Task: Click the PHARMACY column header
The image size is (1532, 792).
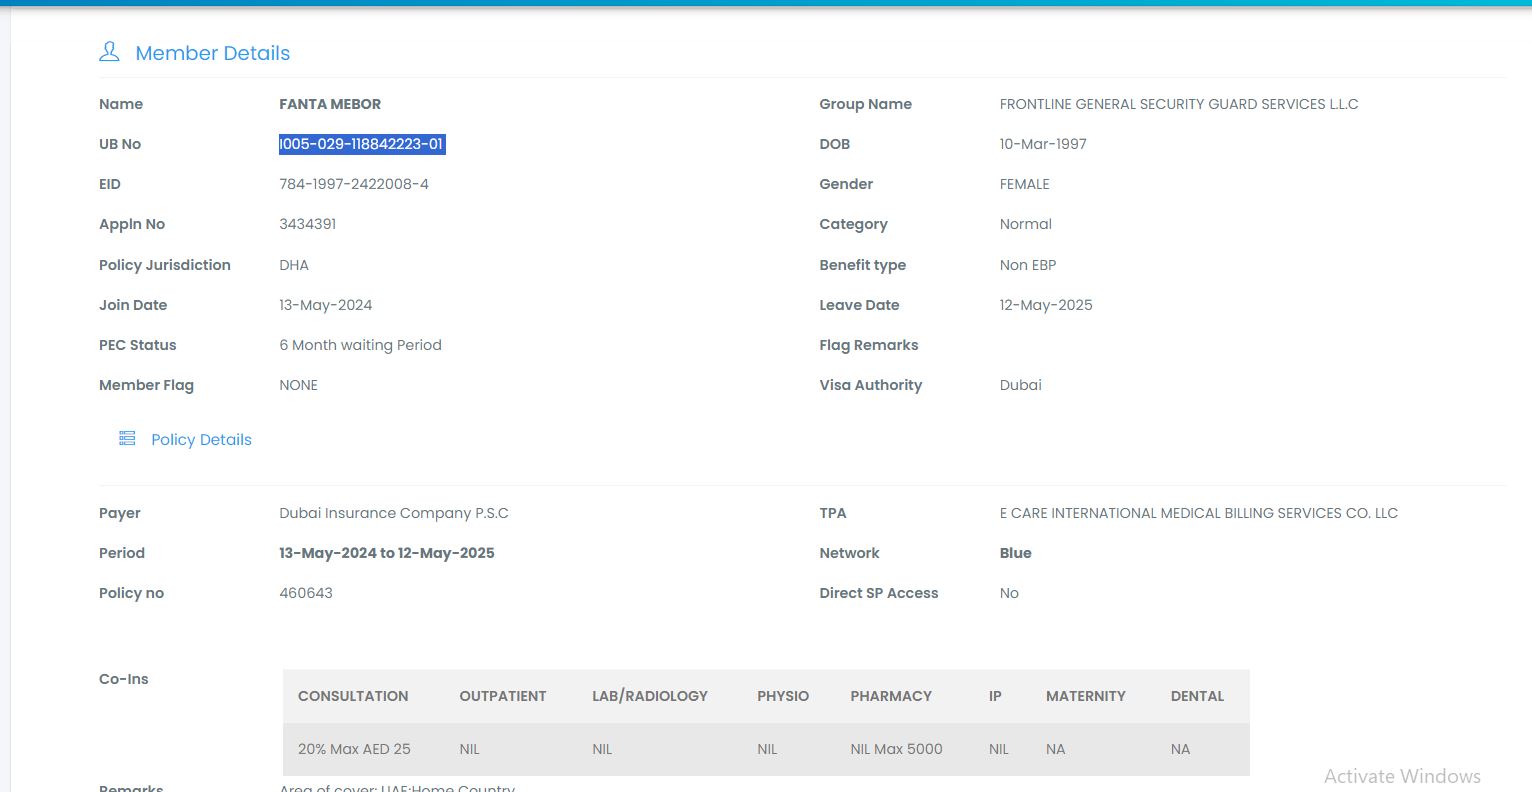Action: [x=891, y=696]
